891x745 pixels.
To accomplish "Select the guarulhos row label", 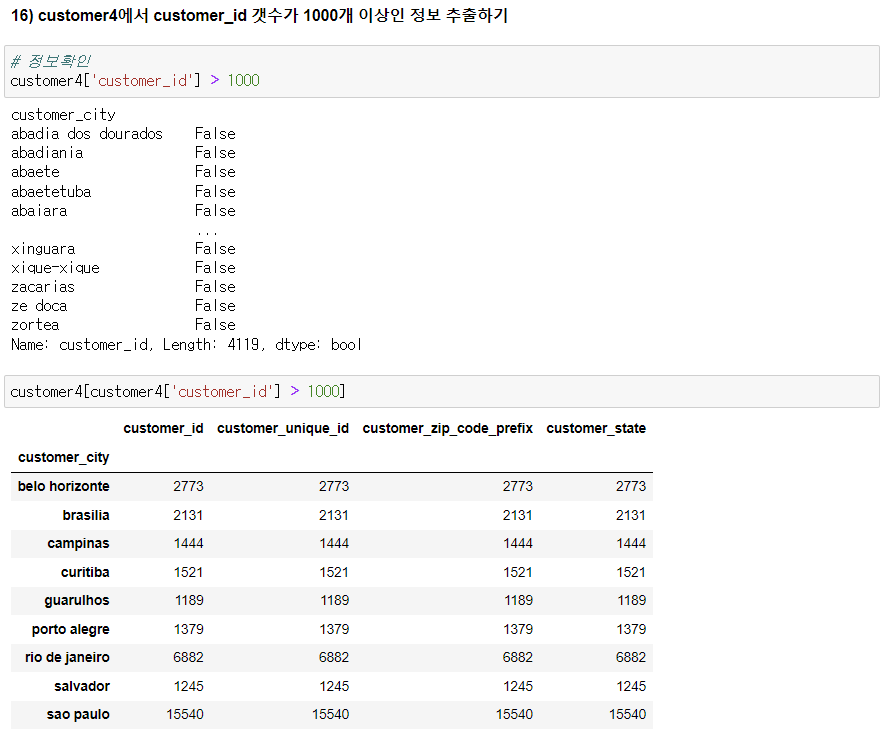I will coord(77,601).
